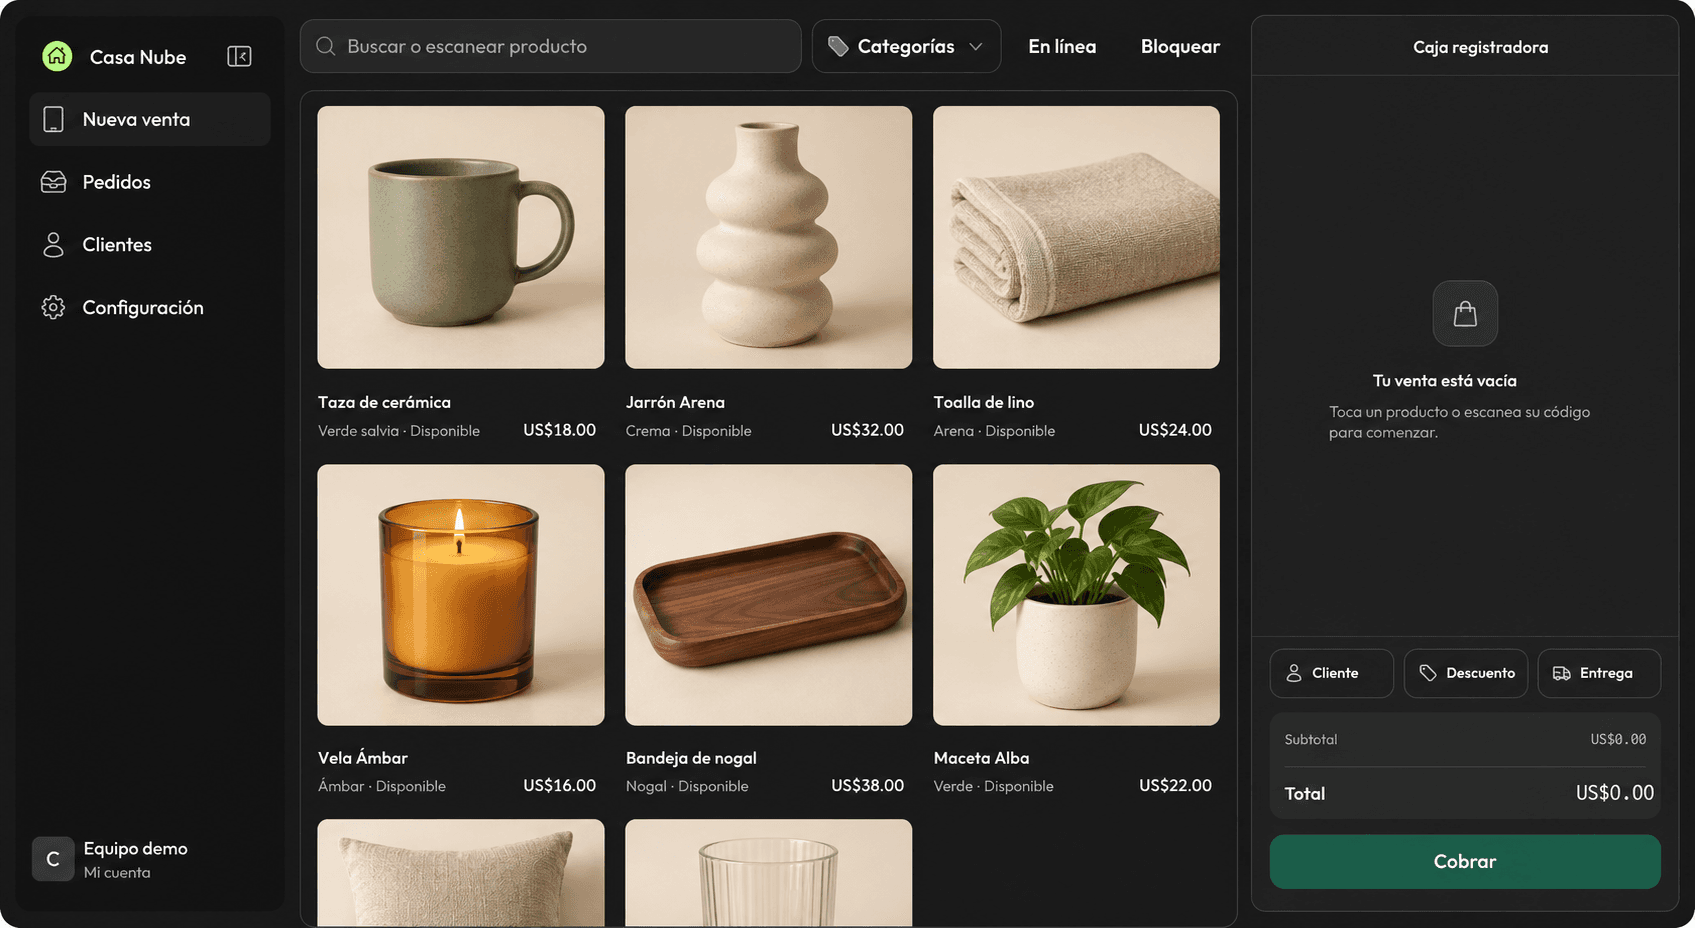Viewport: 1695px width, 928px height.
Task: Open the Equipo demo account label
Action: coord(136,848)
